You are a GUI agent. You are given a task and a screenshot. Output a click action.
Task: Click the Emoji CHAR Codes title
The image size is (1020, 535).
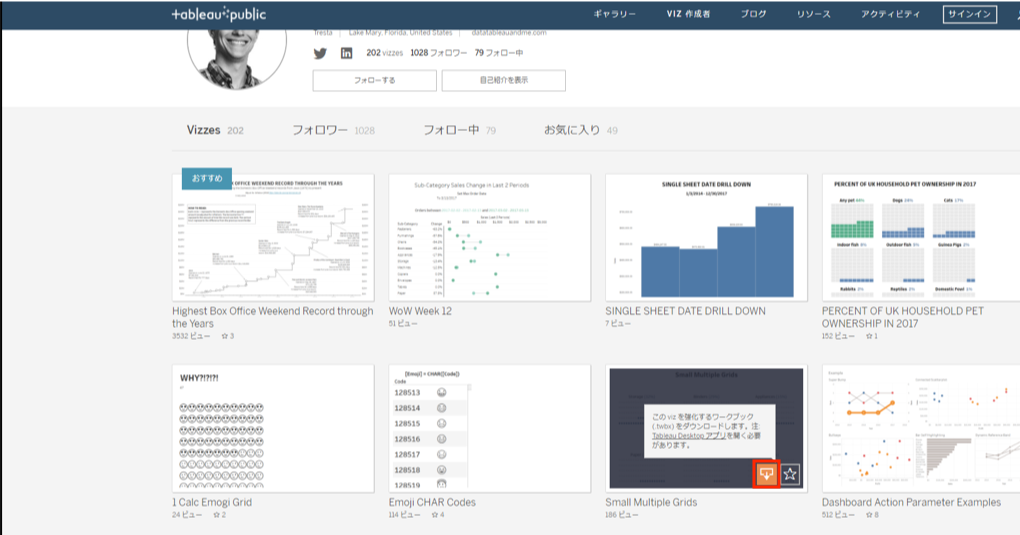pos(432,502)
